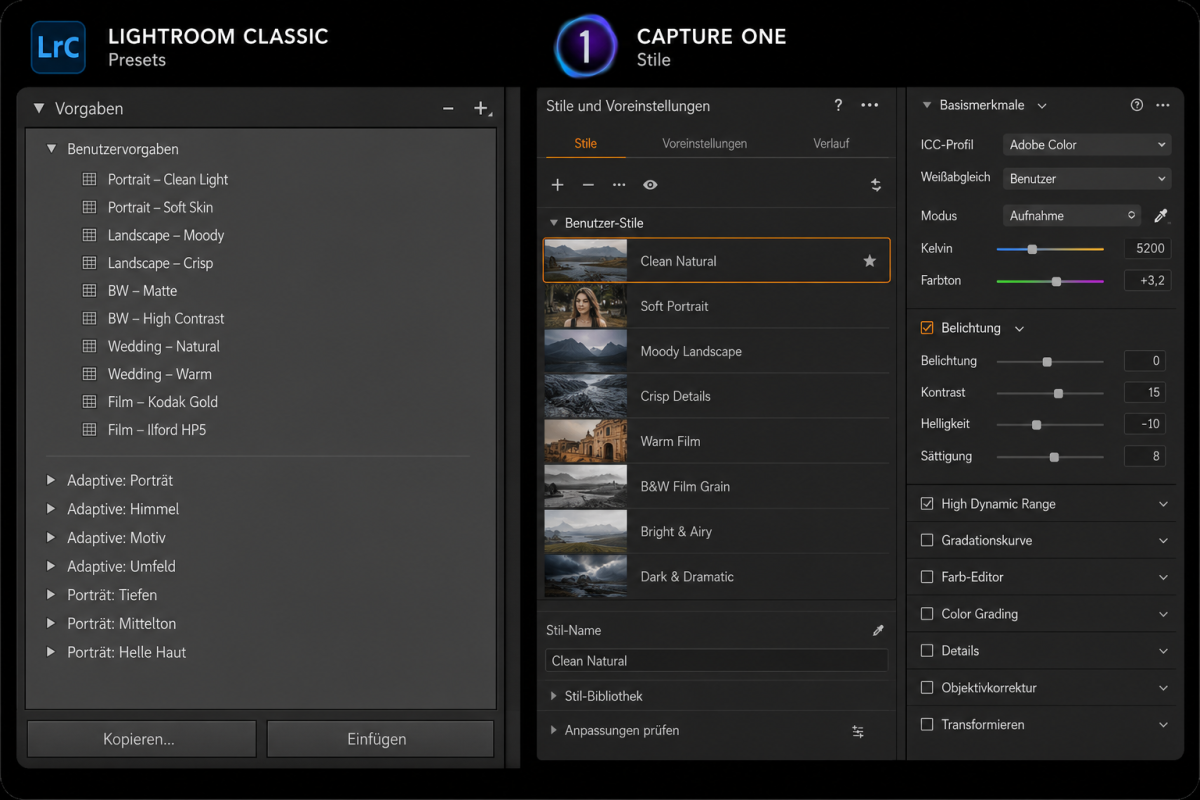This screenshot has height=800, width=1200.
Task: Click the Kelvin value field 5200
Action: coord(1146,248)
